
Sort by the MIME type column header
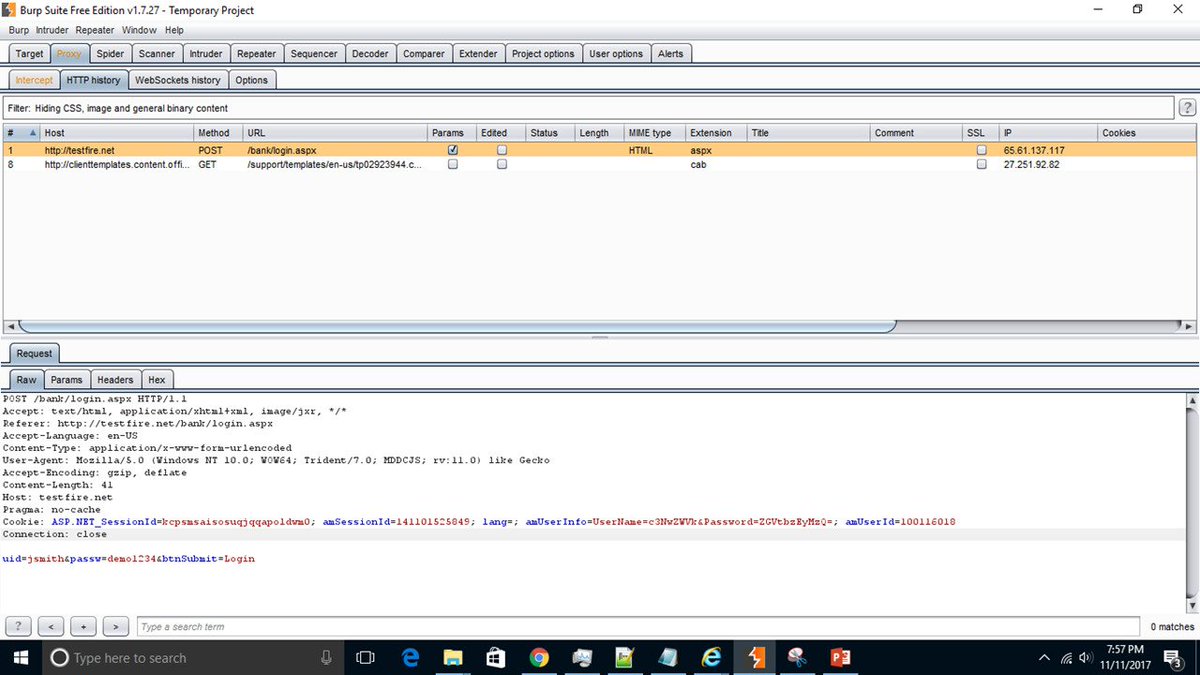(x=655, y=133)
